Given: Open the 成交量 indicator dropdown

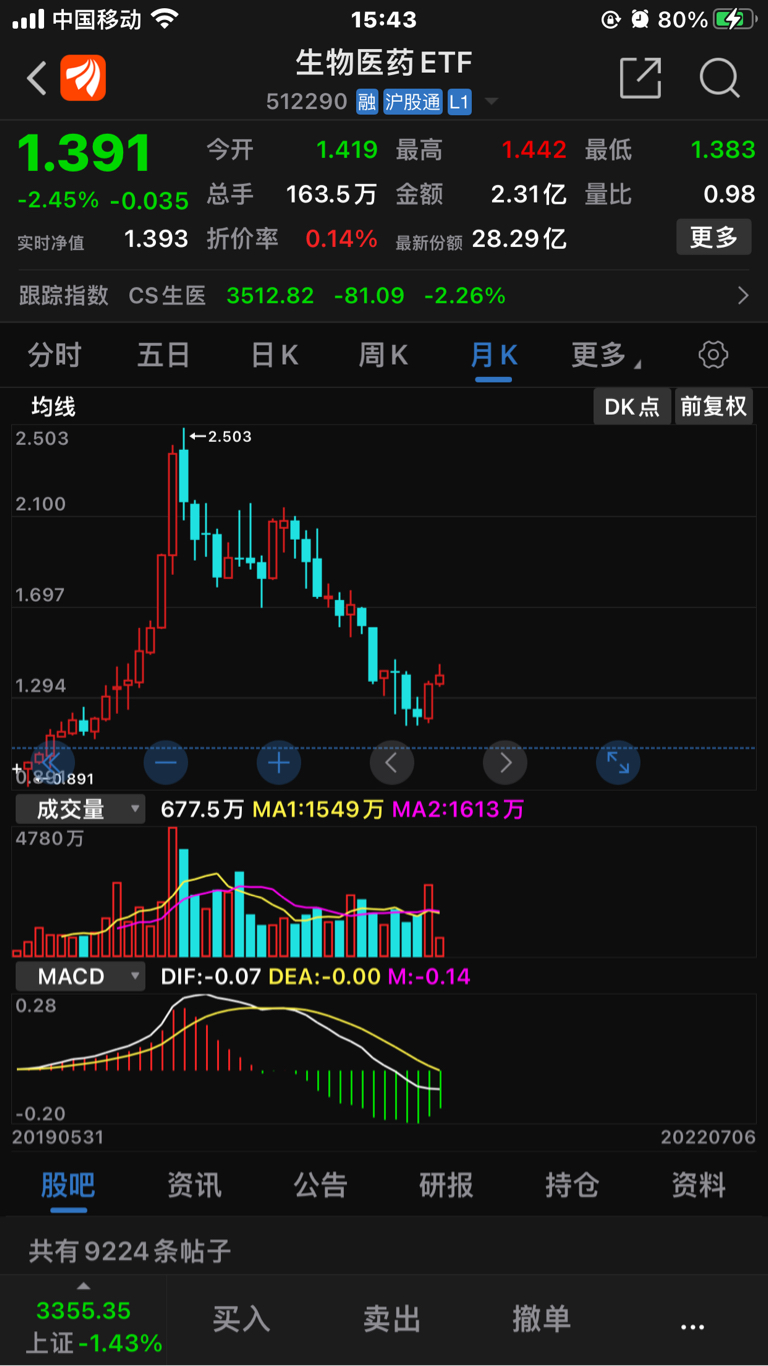Looking at the screenshot, I should [x=80, y=809].
